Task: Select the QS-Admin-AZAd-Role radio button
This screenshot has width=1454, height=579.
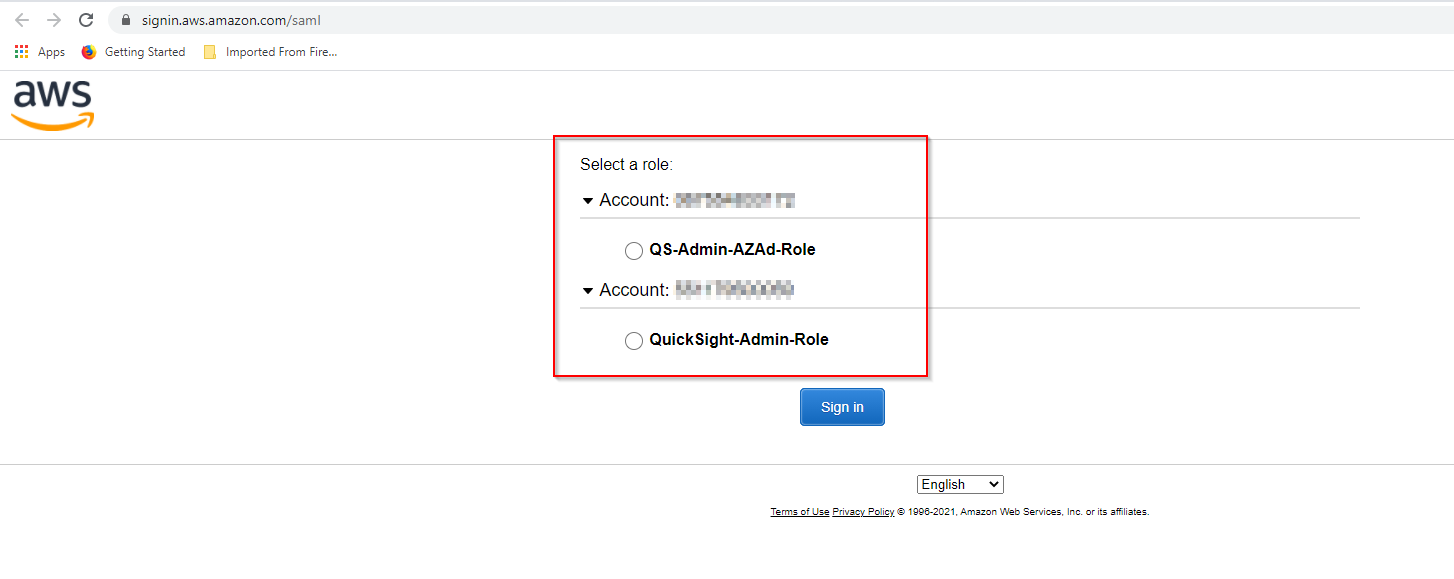Action: tap(633, 251)
